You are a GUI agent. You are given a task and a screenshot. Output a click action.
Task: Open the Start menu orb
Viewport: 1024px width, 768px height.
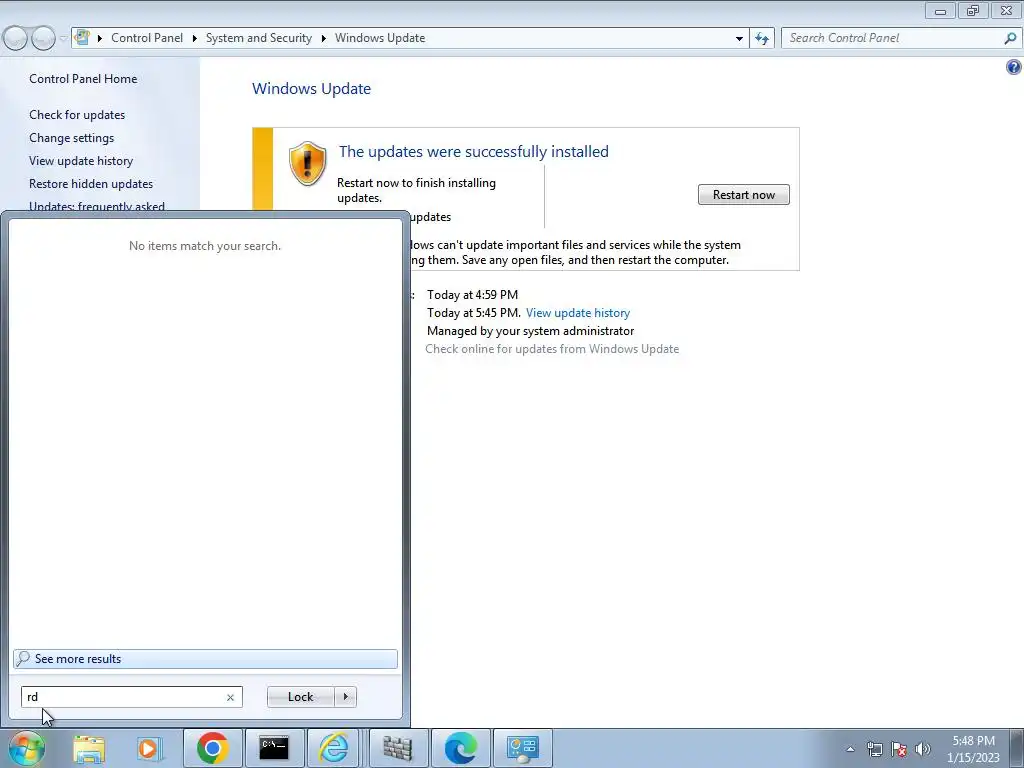click(x=27, y=748)
